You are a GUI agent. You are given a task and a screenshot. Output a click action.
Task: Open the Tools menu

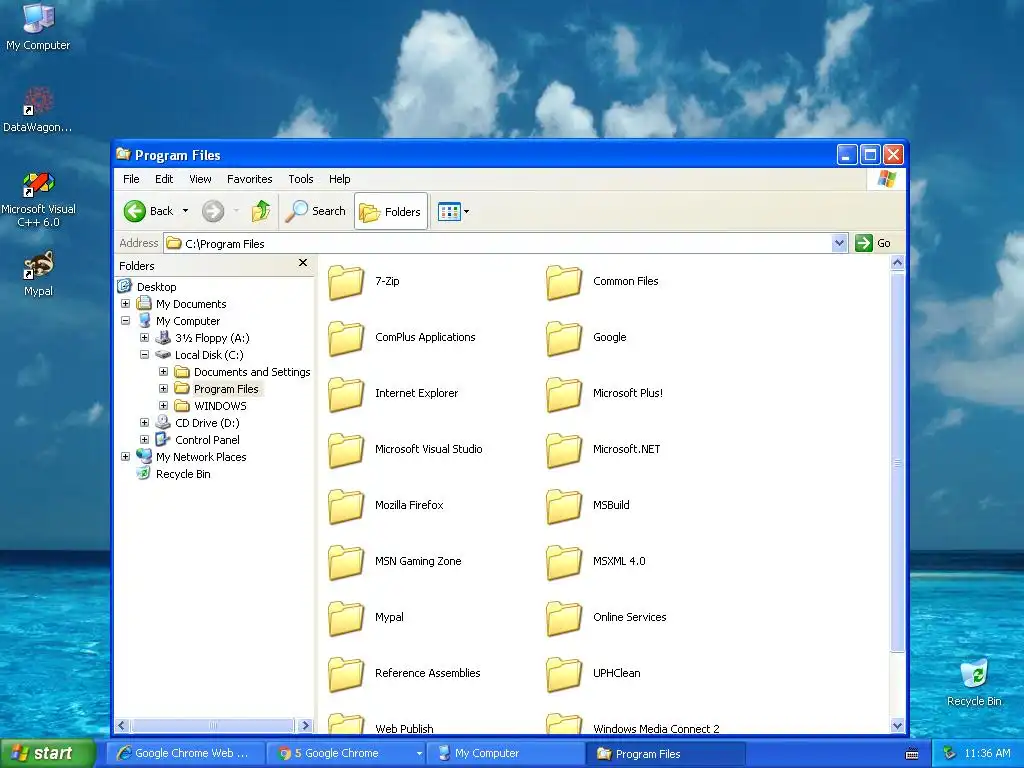pyautogui.click(x=300, y=179)
